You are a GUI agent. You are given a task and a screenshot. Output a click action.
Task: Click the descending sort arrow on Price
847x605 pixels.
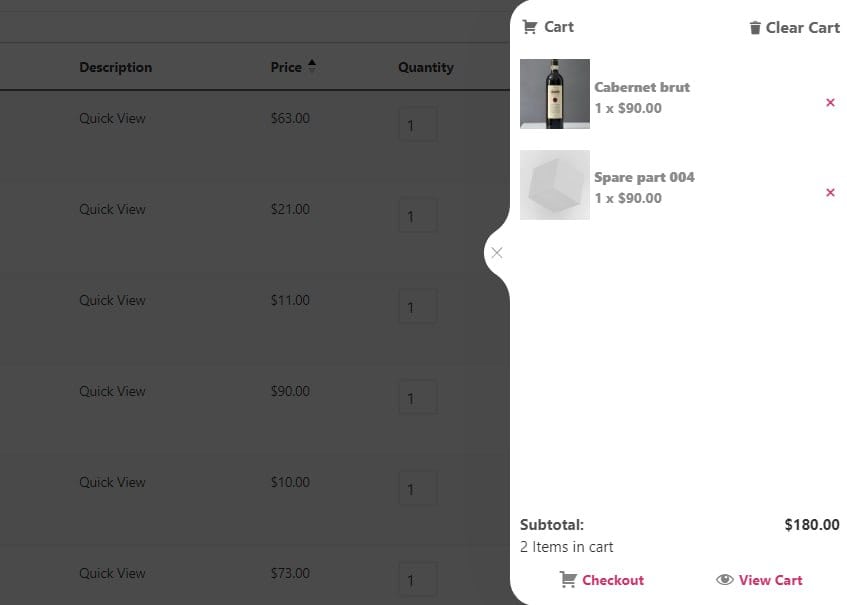tap(311, 71)
